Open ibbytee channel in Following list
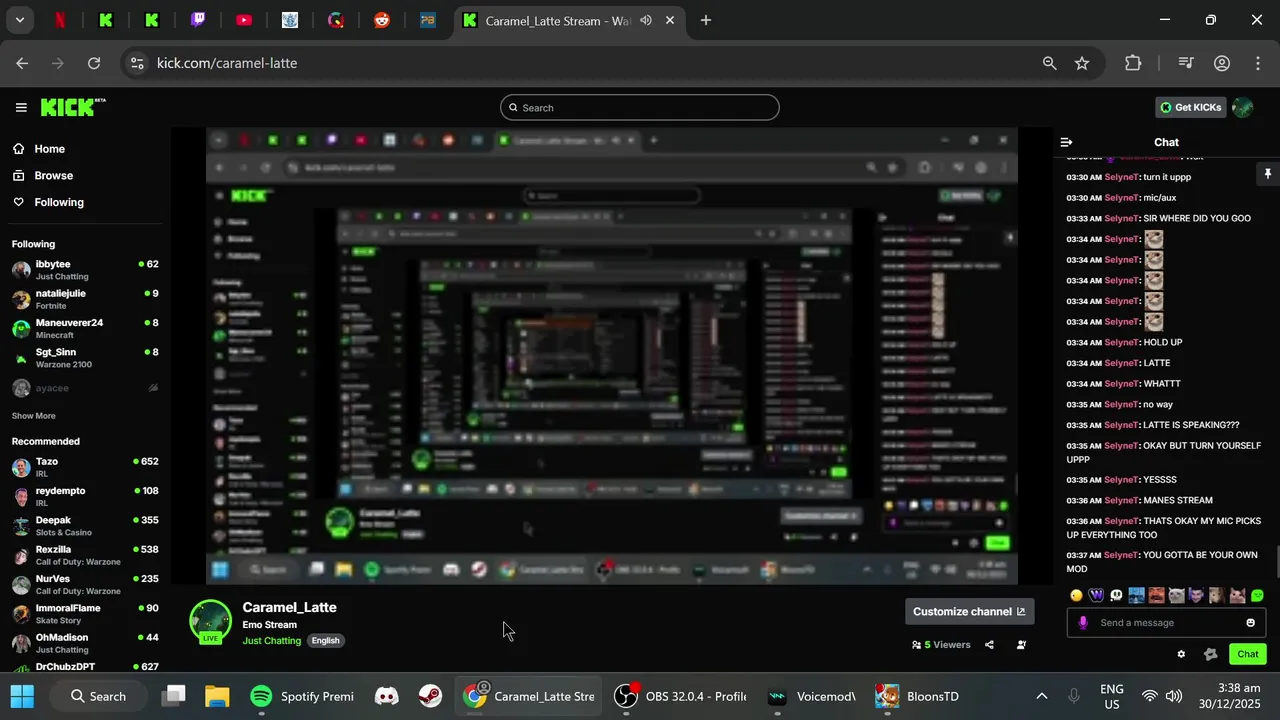 coord(85,270)
